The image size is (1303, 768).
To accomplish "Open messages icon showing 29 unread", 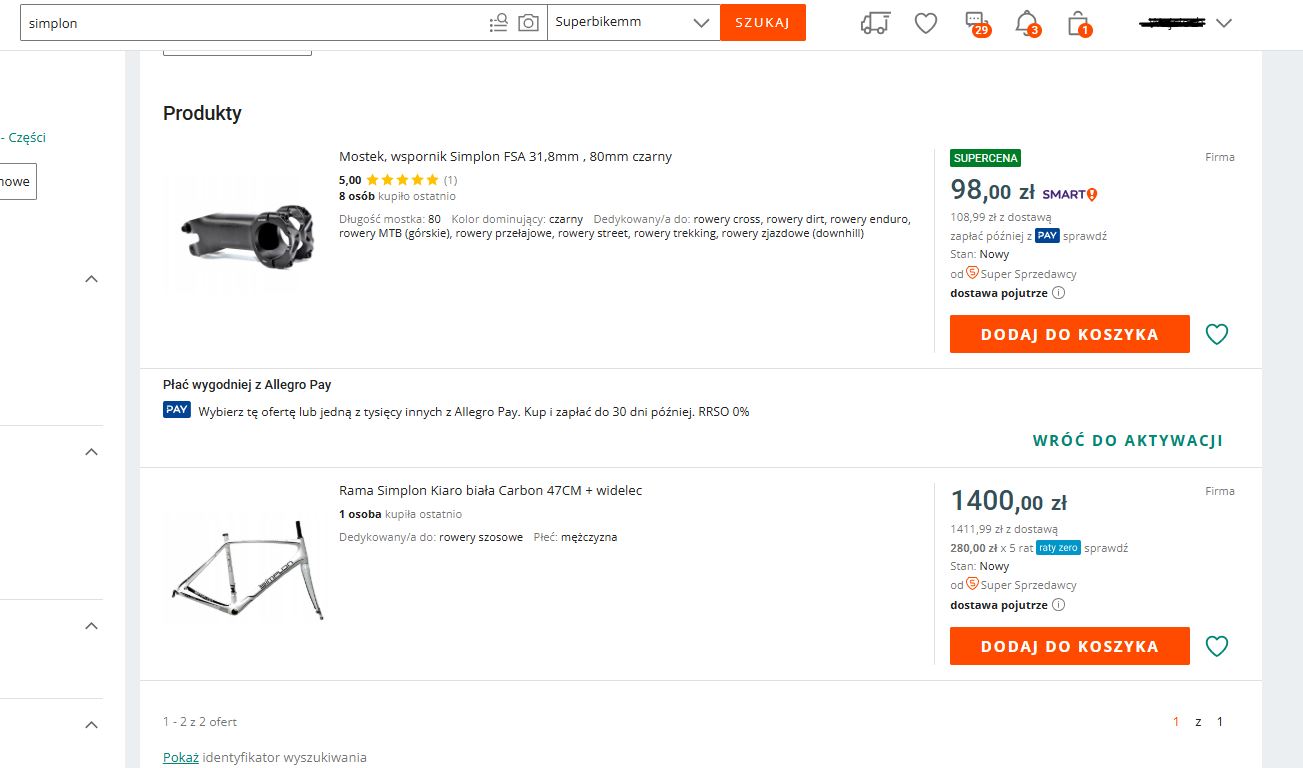I will [975, 22].
